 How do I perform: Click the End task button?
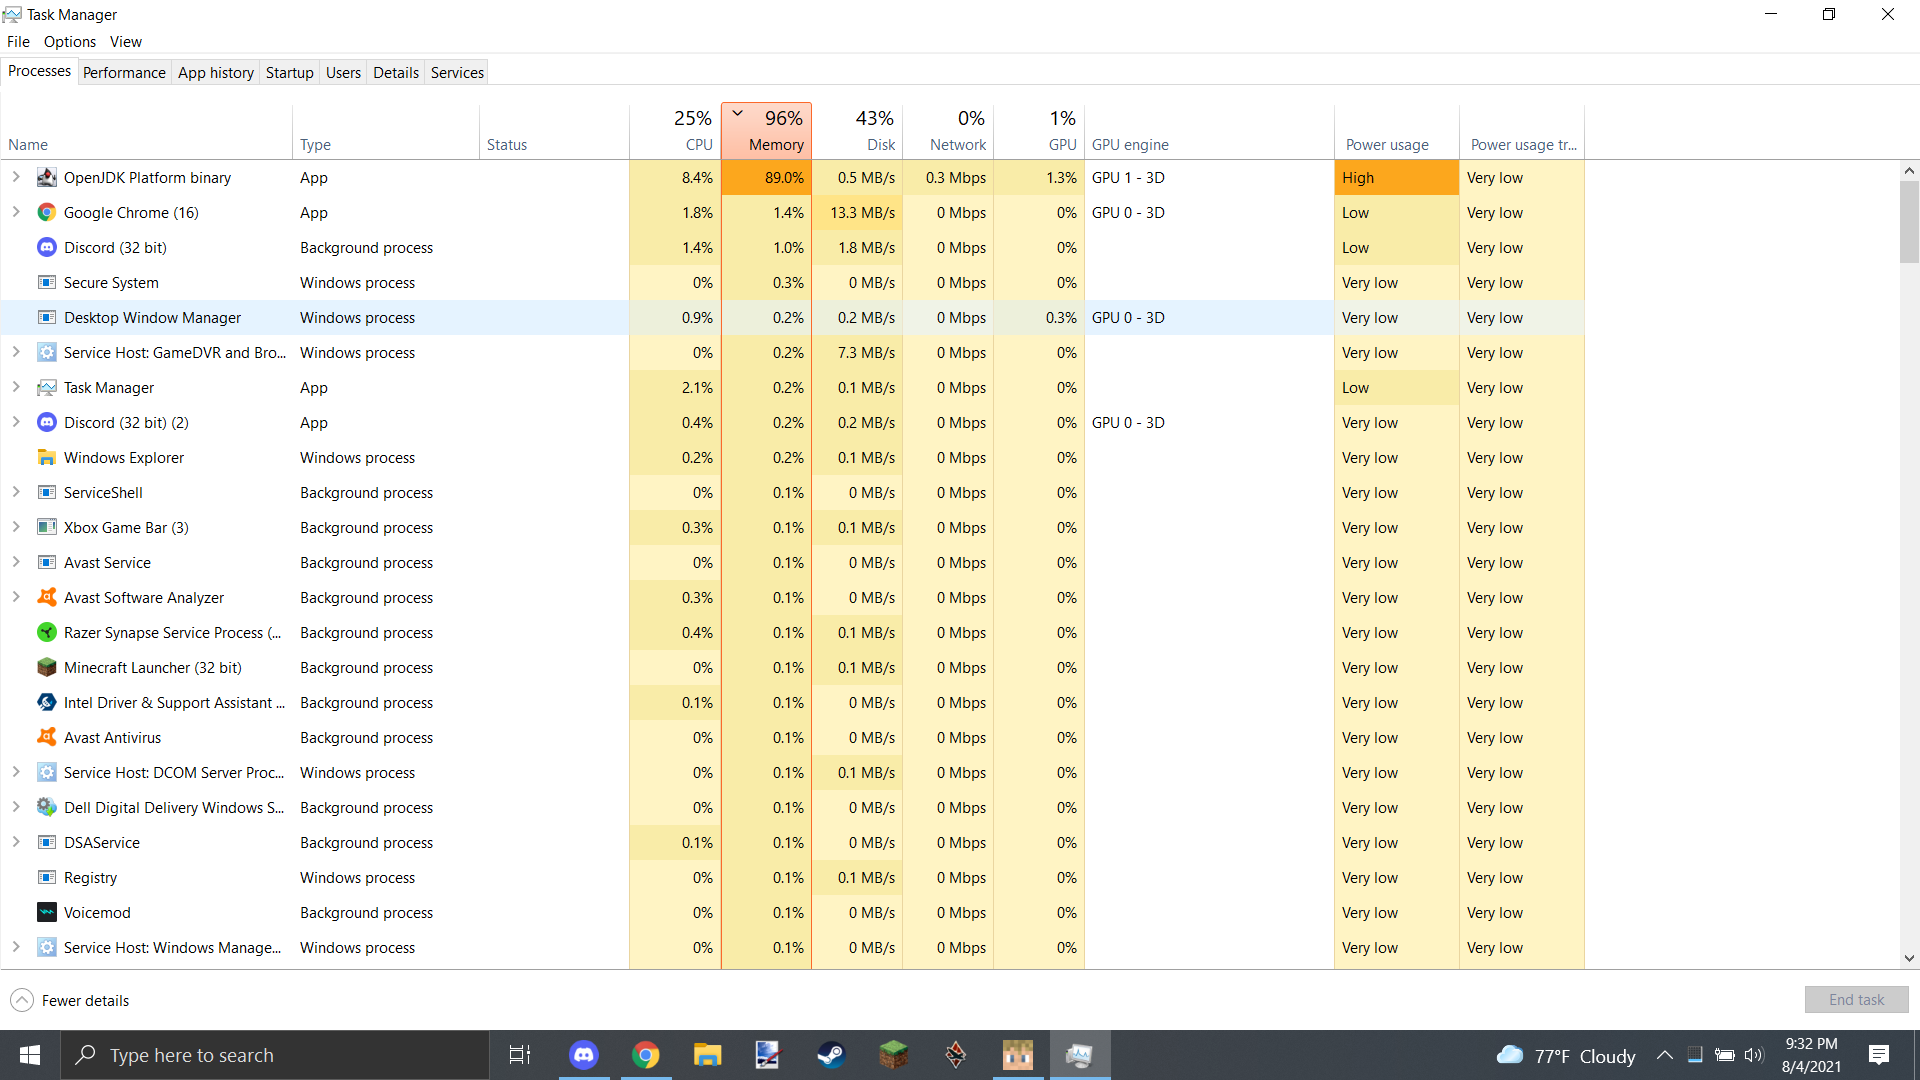coord(1856,1000)
